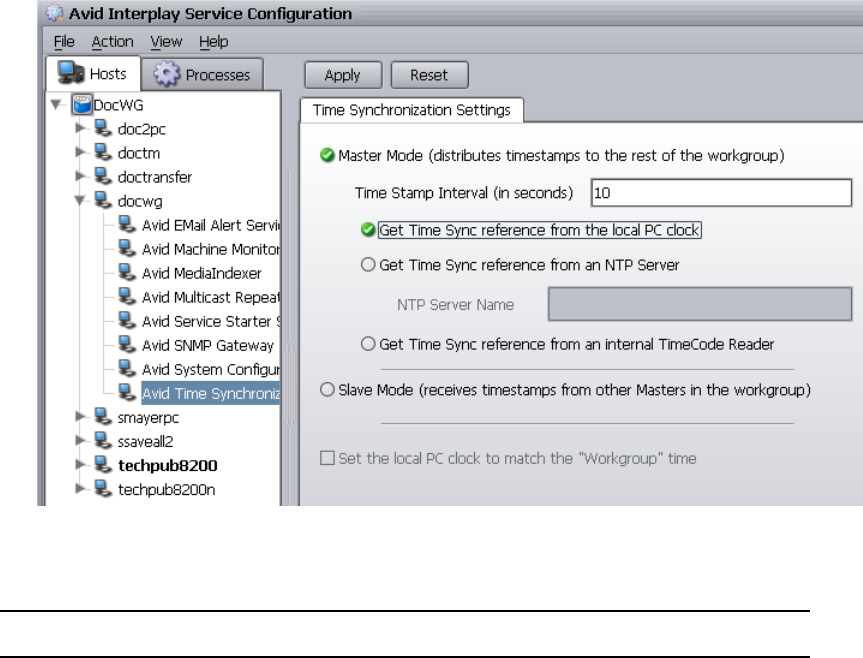Click the smayerpc host computer icon

[103, 417]
